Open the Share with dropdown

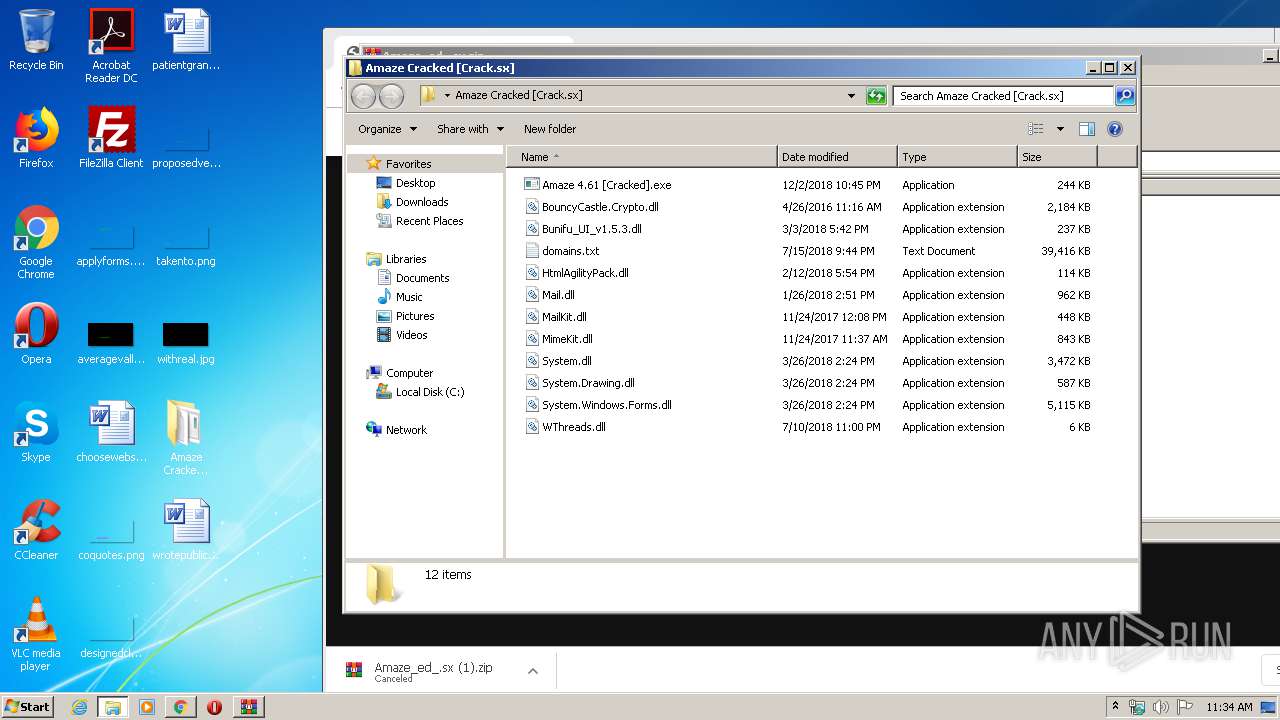(x=470, y=129)
